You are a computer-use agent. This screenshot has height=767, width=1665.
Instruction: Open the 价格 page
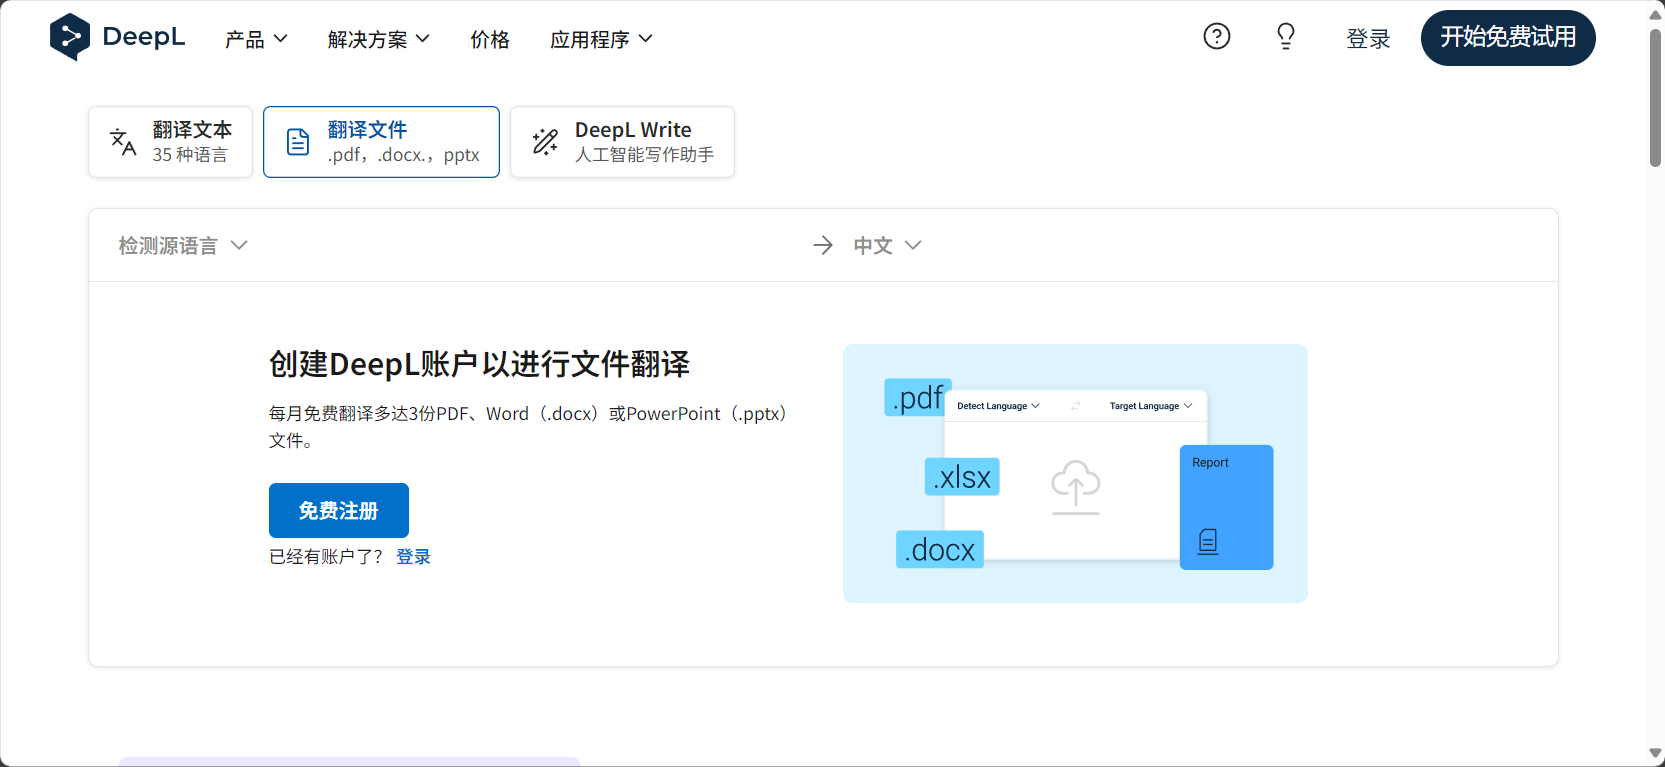click(x=490, y=39)
